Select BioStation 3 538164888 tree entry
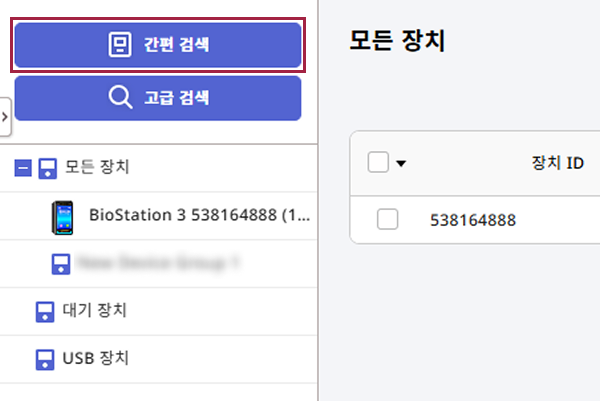 pos(198,215)
